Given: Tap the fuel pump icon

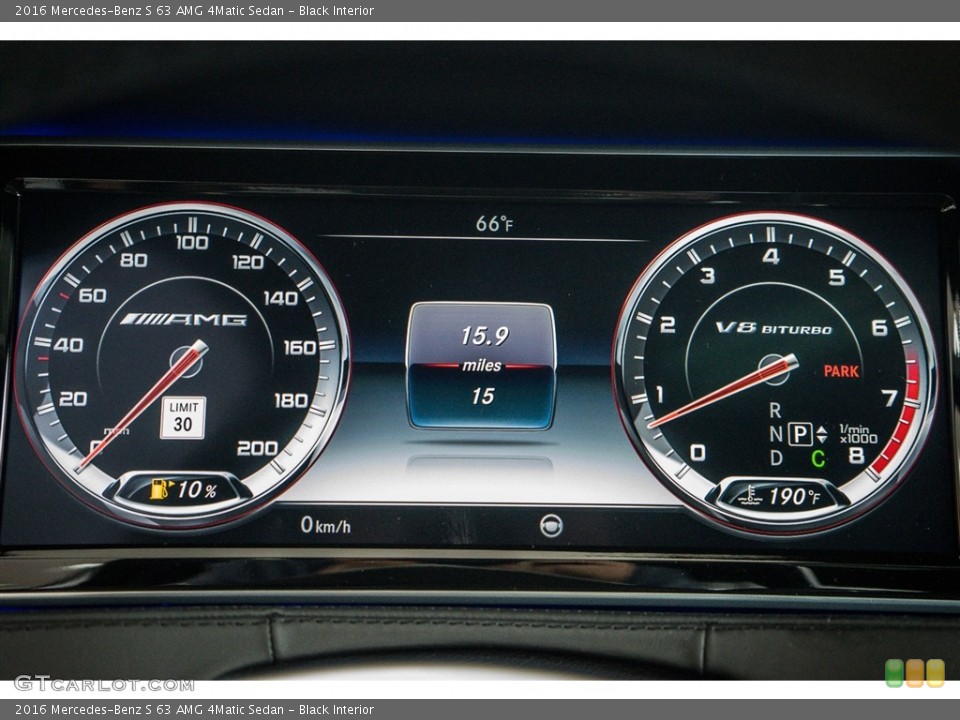Looking at the screenshot, I should (162, 489).
